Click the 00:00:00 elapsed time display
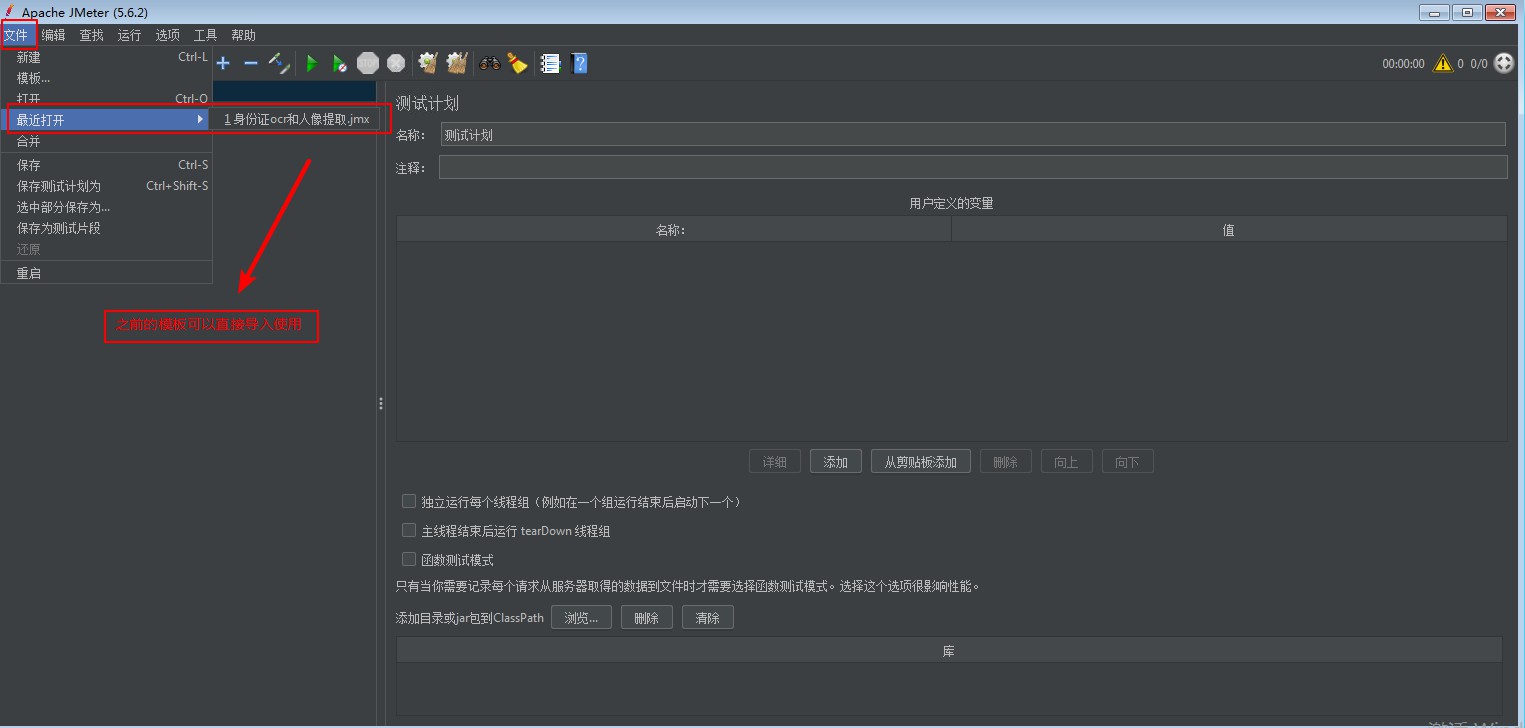The image size is (1525, 728). [1403, 63]
